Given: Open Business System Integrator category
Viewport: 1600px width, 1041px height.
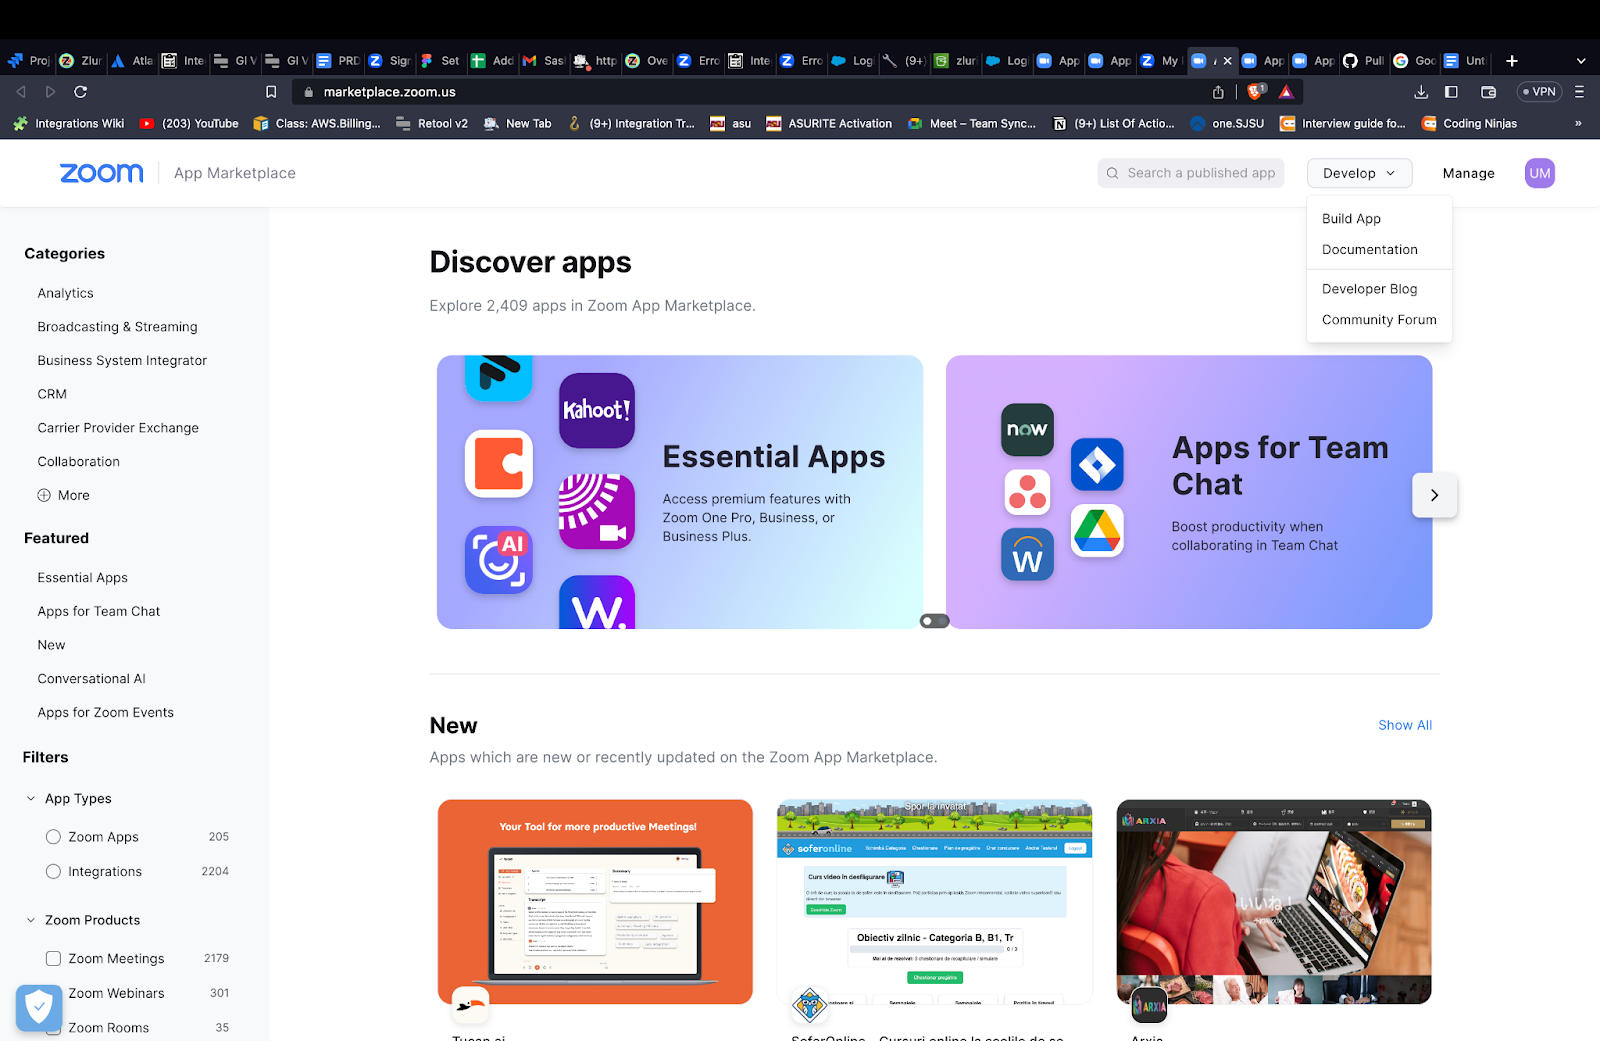Looking at the screenshot, I should tap(122, 361).
